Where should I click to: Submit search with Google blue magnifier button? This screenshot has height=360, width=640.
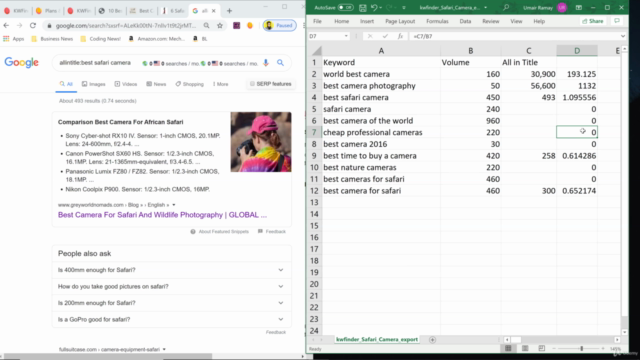point(280,63)
